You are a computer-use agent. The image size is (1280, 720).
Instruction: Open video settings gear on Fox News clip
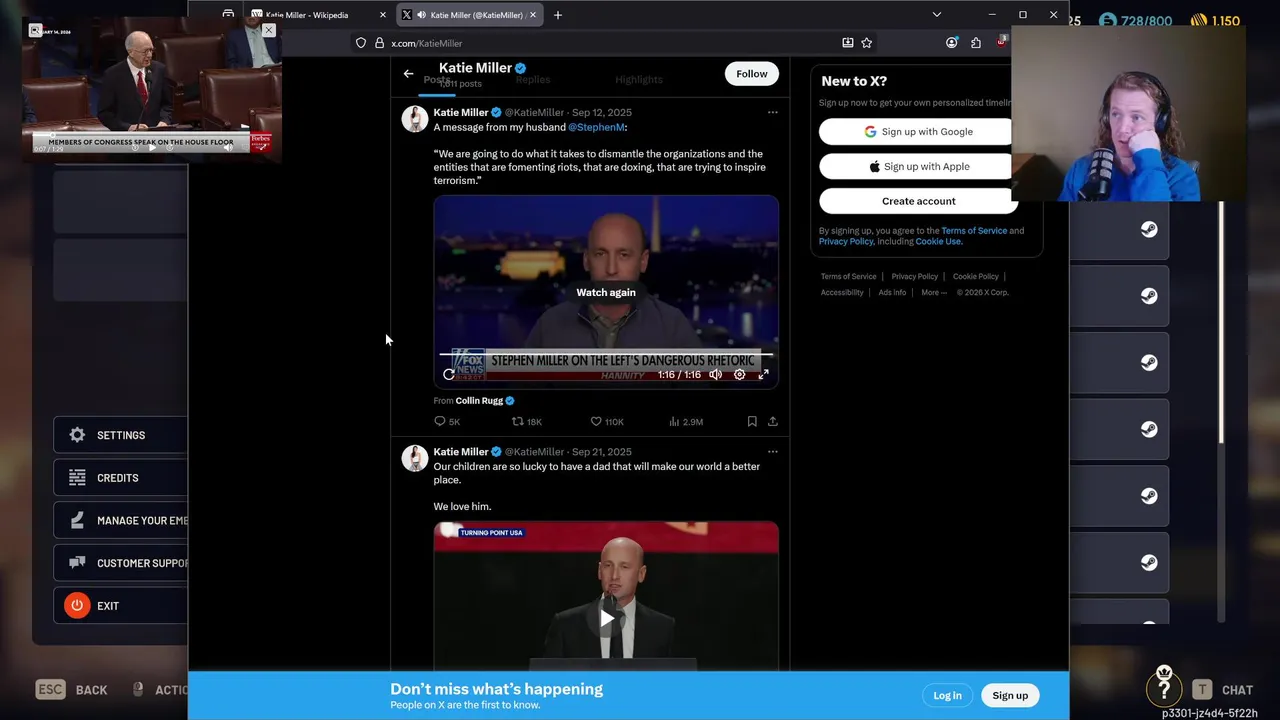pyautogui.click(x=739, y=375)
